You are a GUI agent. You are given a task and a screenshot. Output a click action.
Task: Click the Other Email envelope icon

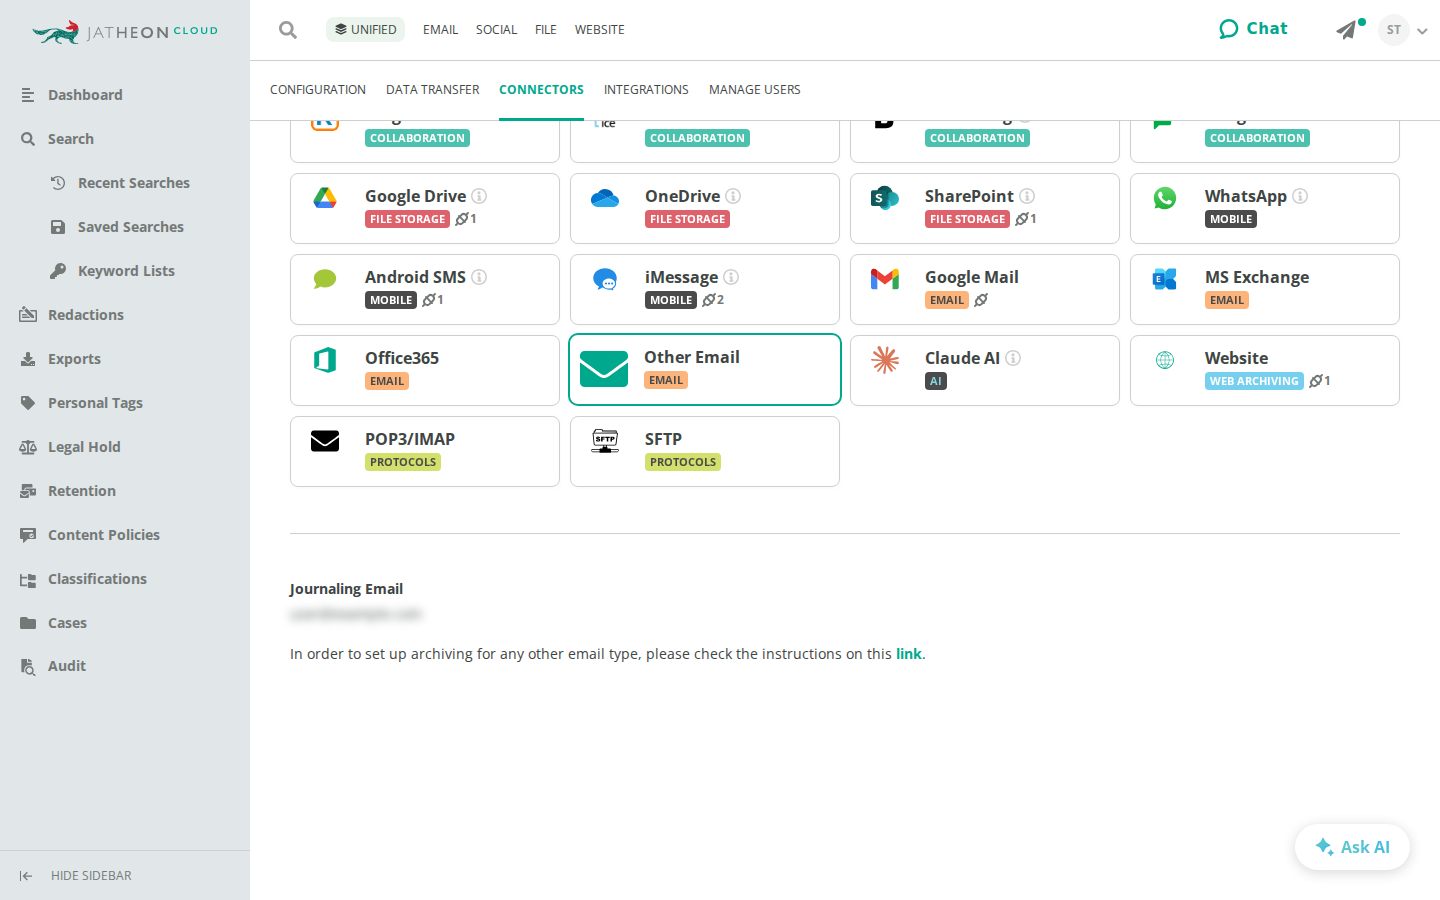pos(604,368)
